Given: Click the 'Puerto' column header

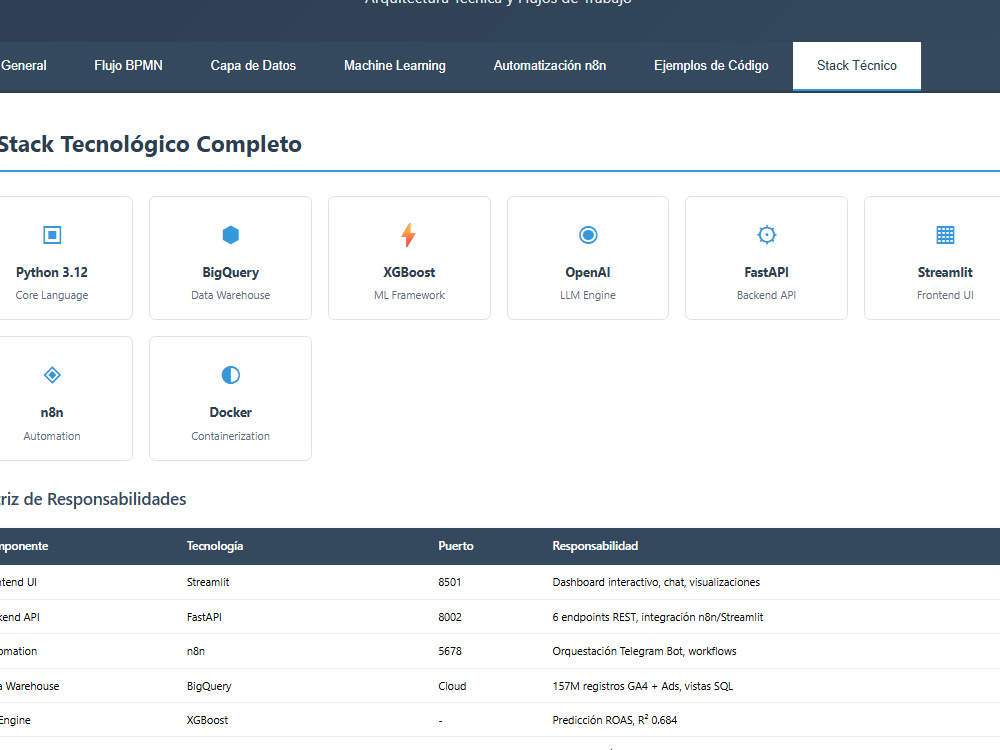Looking at the screenshot, I should (x=455, y=546).
